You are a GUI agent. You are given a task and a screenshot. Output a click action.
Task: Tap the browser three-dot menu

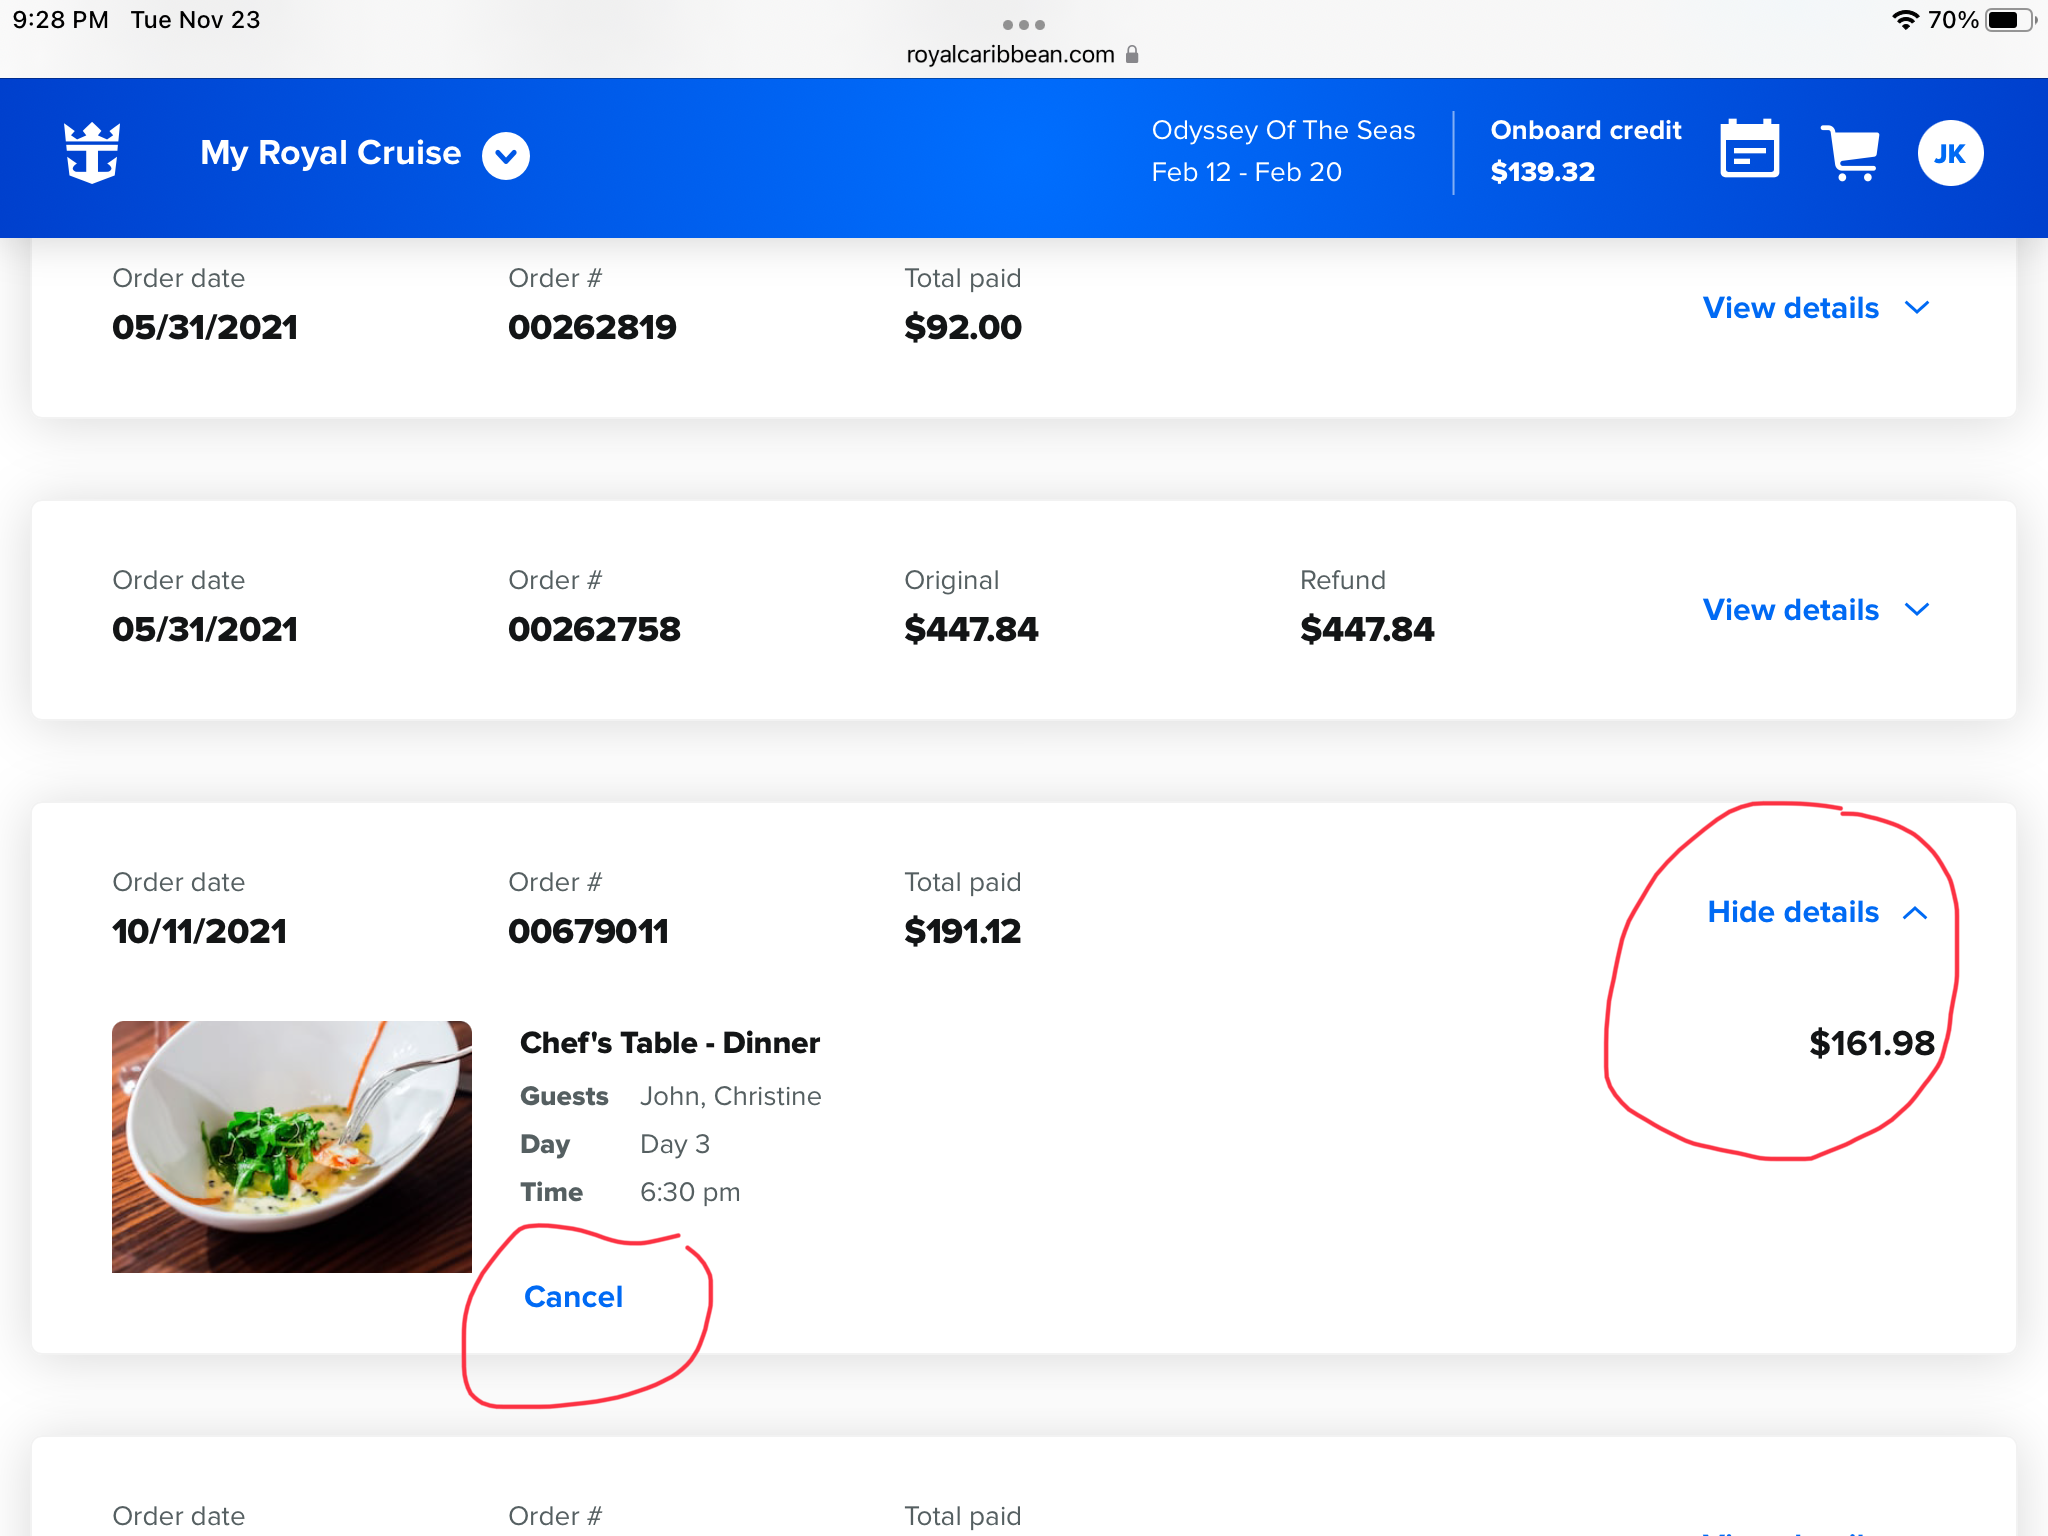coord(1024,24)
